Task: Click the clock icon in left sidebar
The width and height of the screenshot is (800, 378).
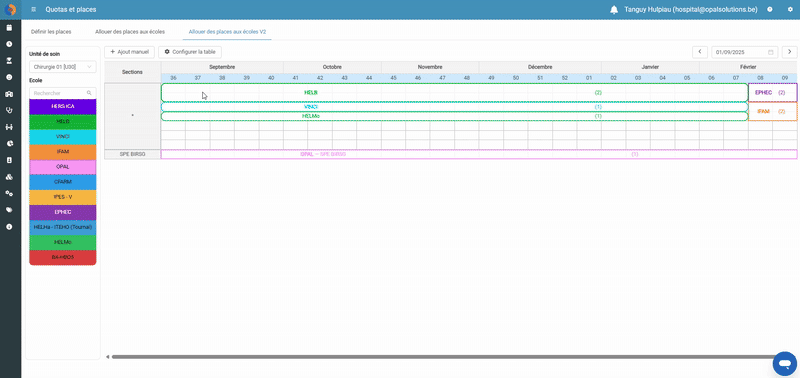Action: pos(9,44)
